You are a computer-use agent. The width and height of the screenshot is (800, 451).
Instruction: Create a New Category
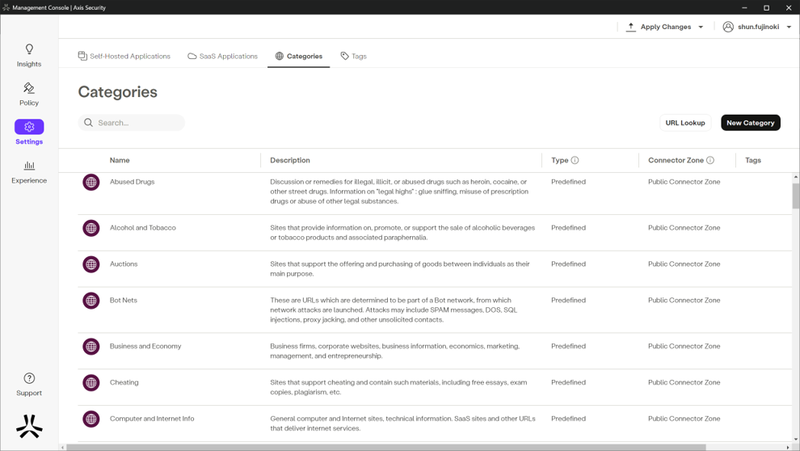(x=751, y=122)
